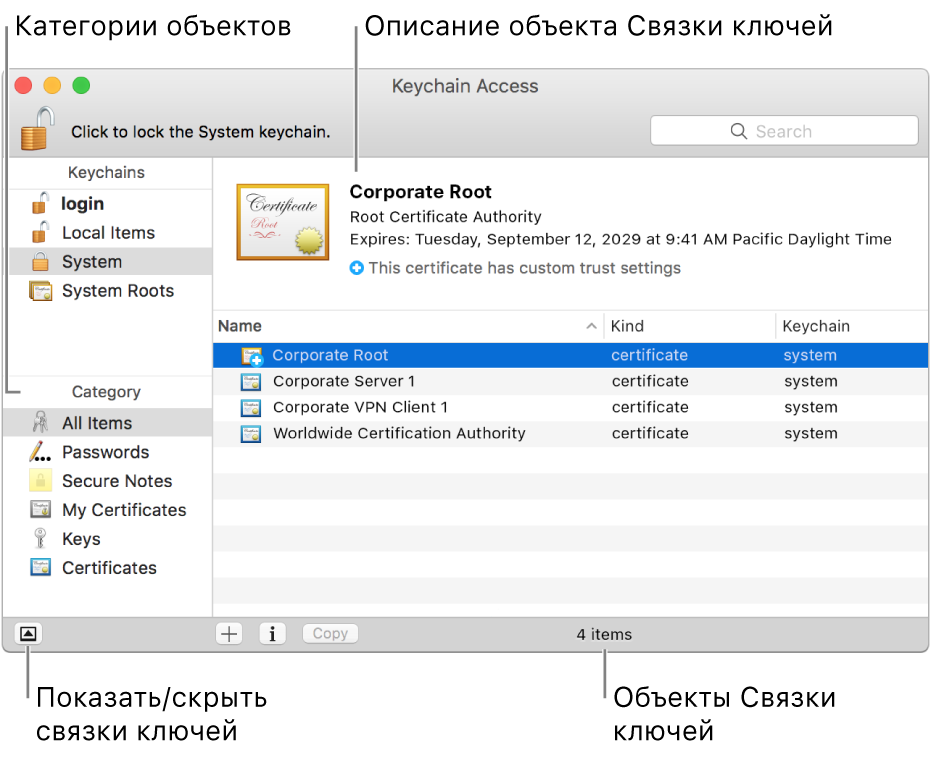The image size is (931, 758).
Task: Show the Secure Notes category
Action: coord(107,481)
